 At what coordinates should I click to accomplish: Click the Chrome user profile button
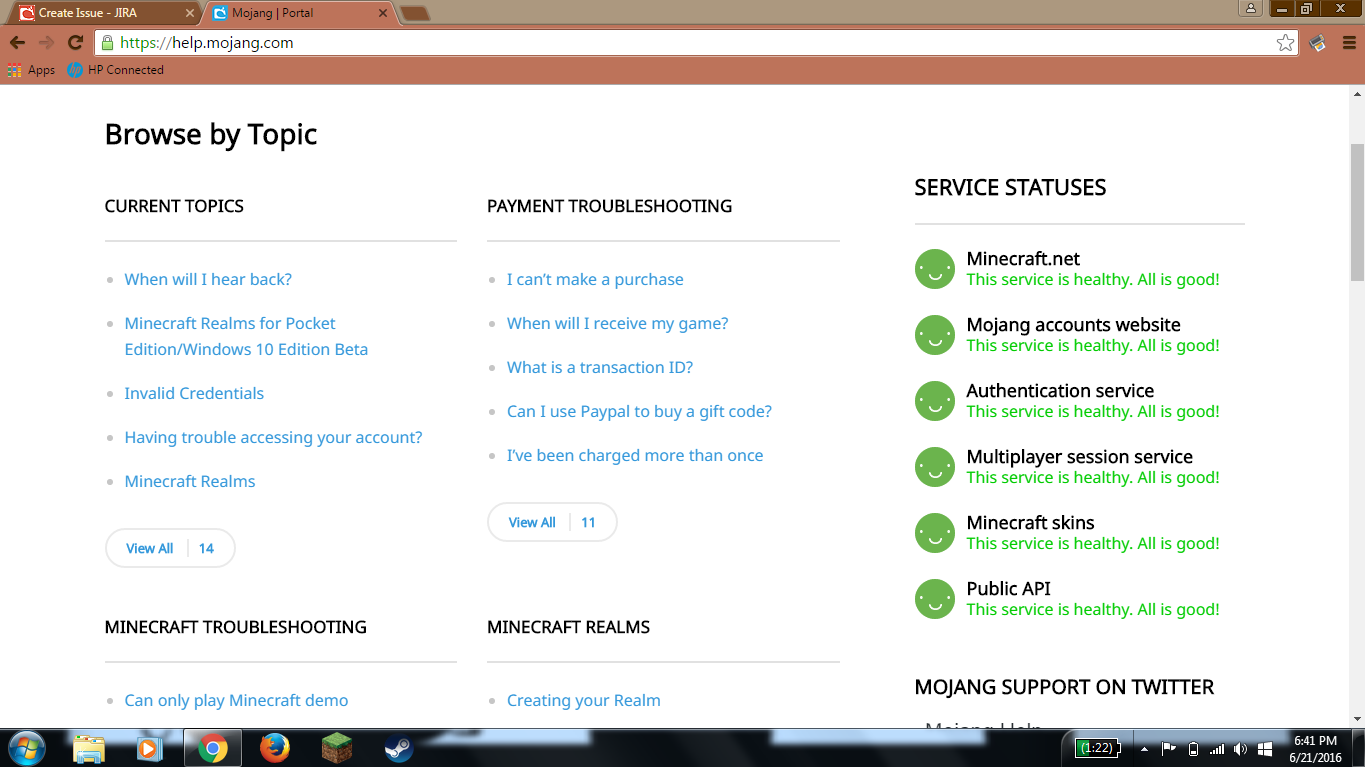pyautogui.click(x=1251, y=9)
